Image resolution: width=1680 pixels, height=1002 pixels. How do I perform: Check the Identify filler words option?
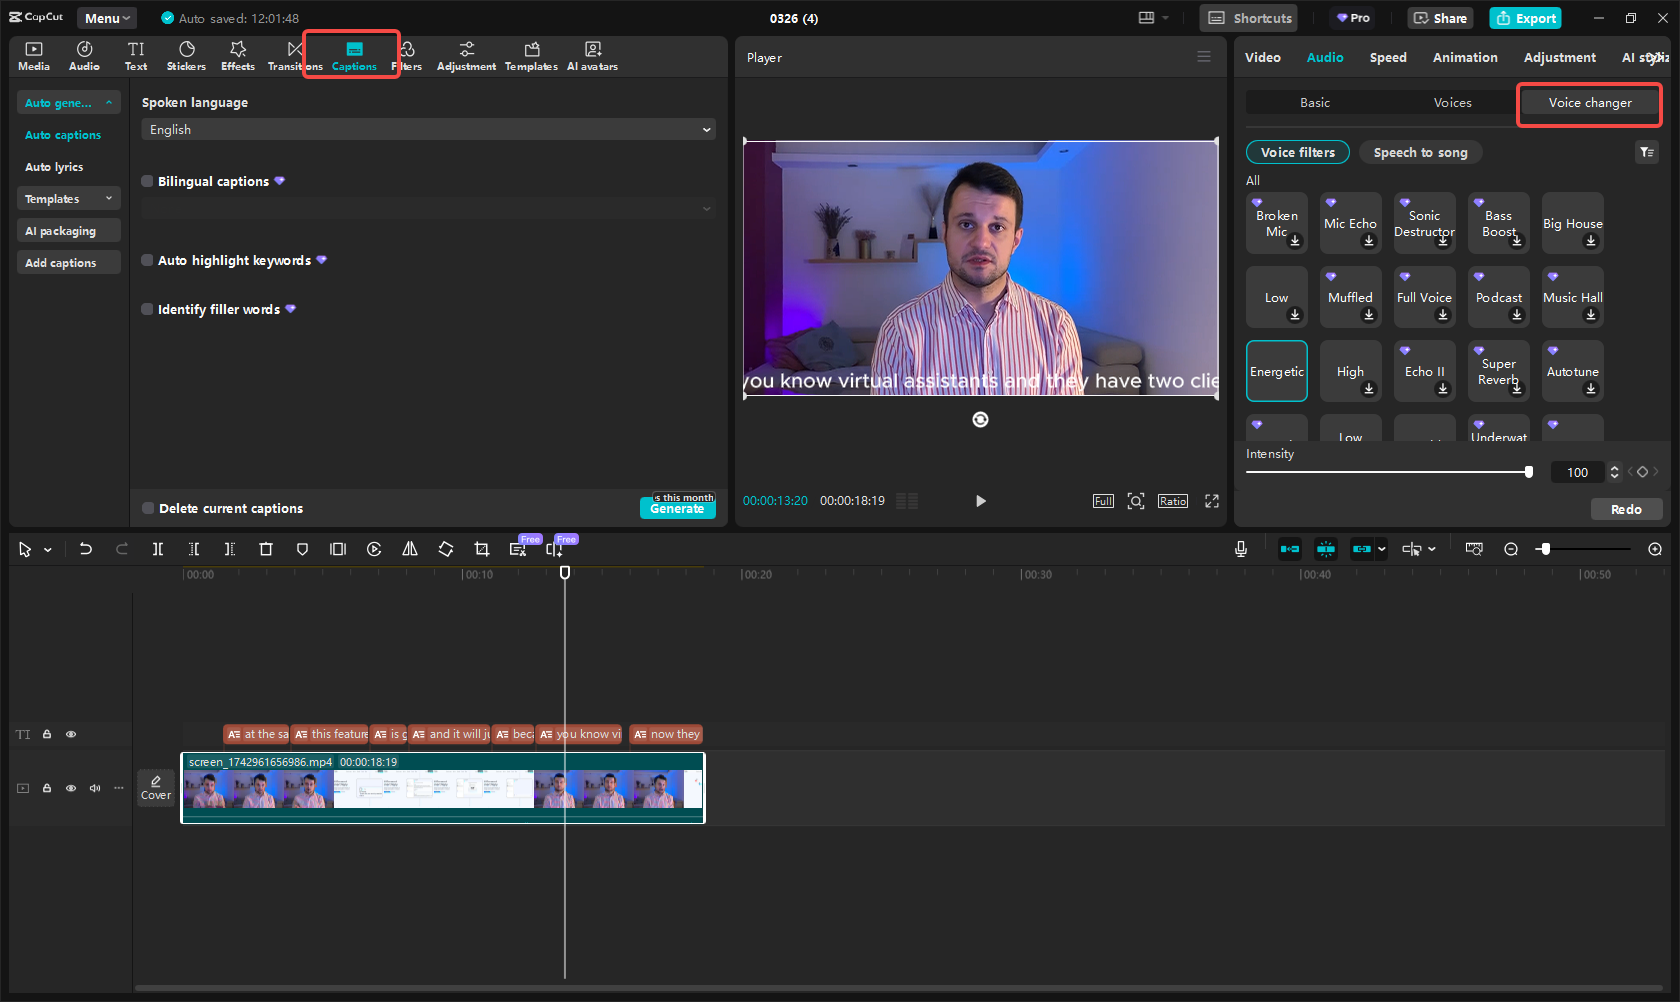coord(146,309)
